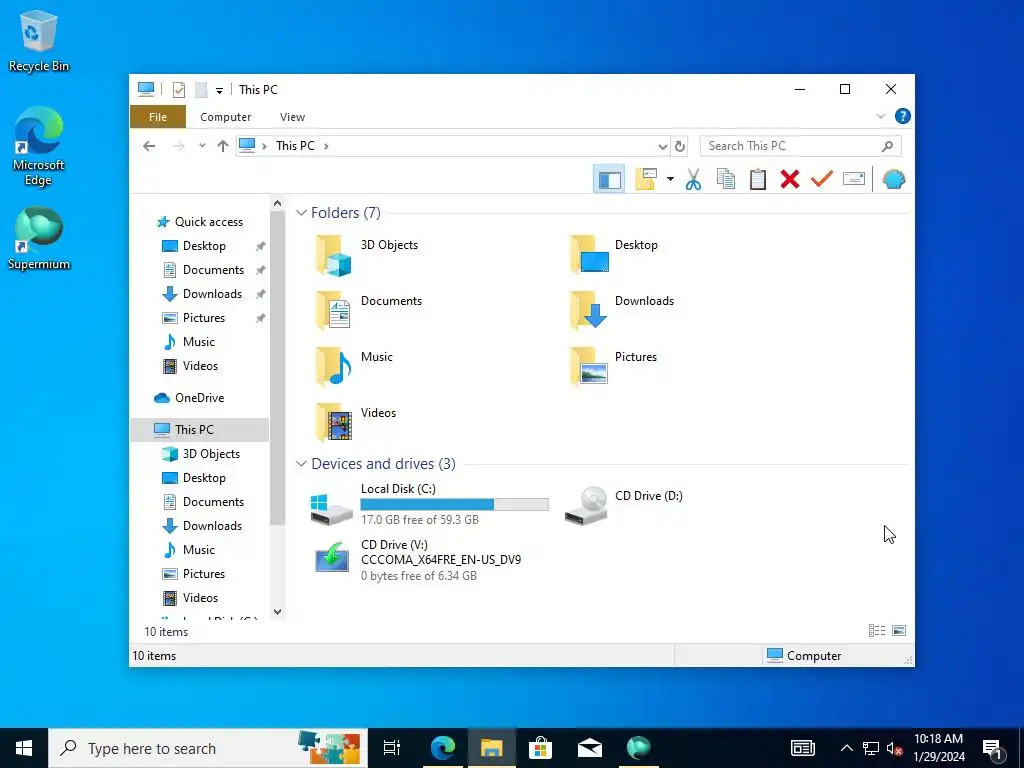Image resolution: width=1024 pixels, height=768 pixels.
Task: Select 3D Objects under This PC tree
Action: click(201, 454)
